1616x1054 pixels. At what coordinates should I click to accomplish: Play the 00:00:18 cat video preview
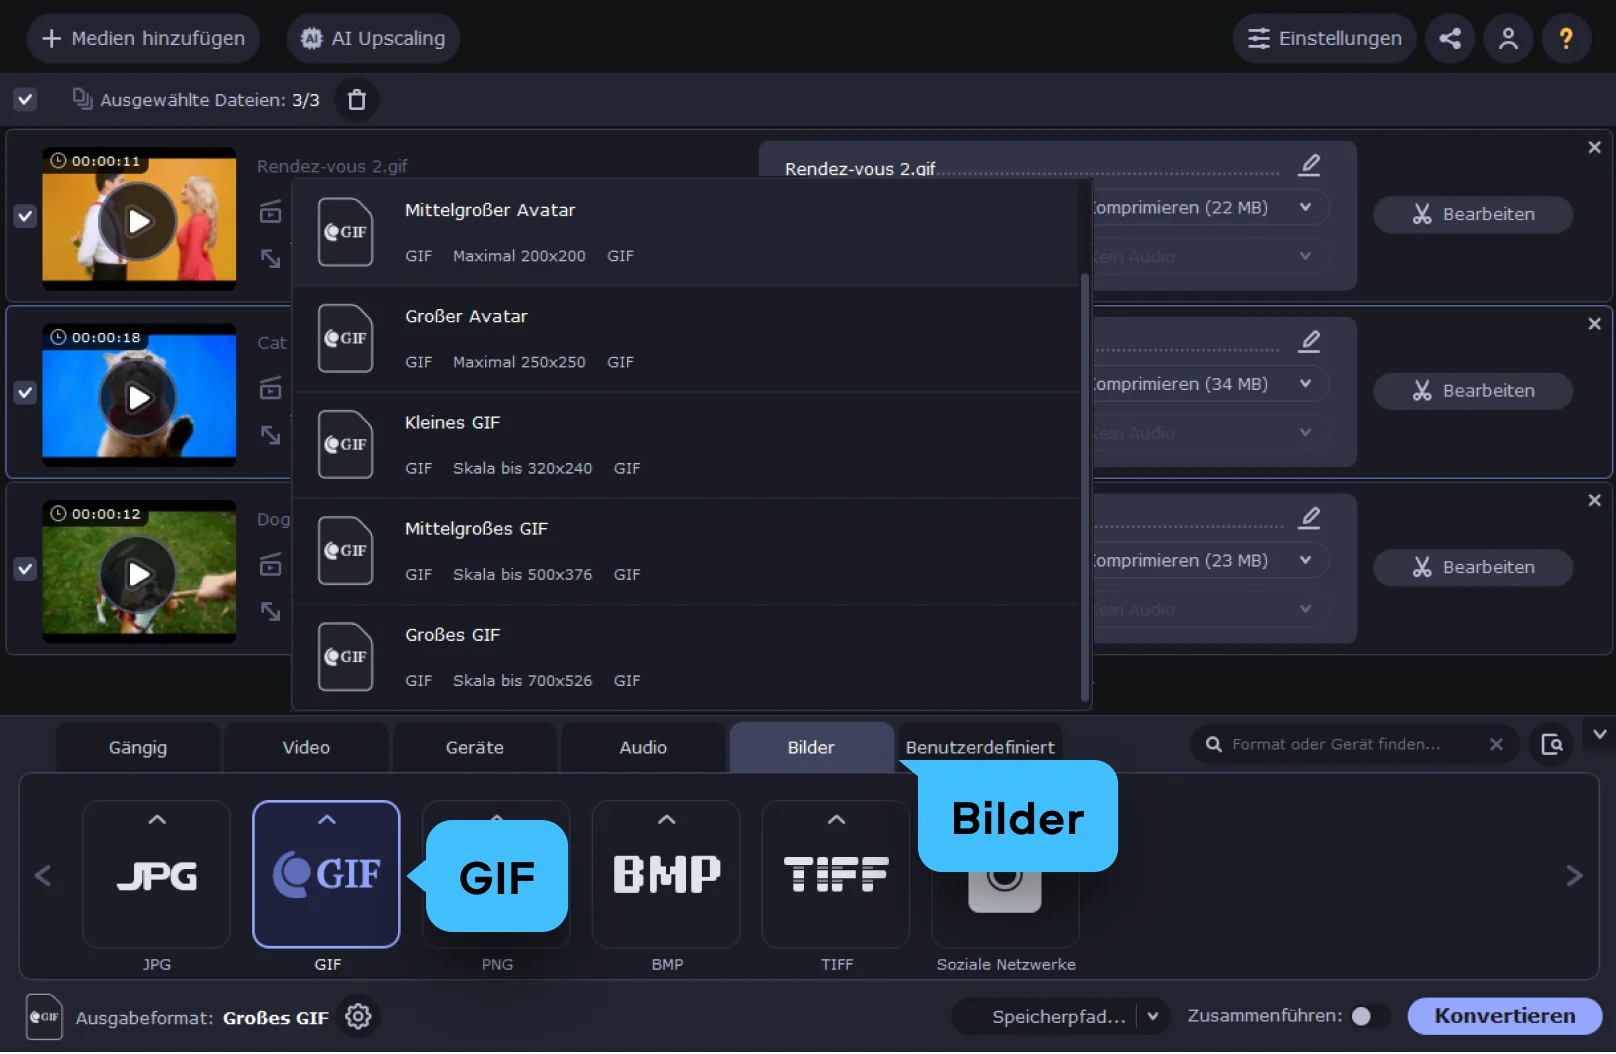139,398
